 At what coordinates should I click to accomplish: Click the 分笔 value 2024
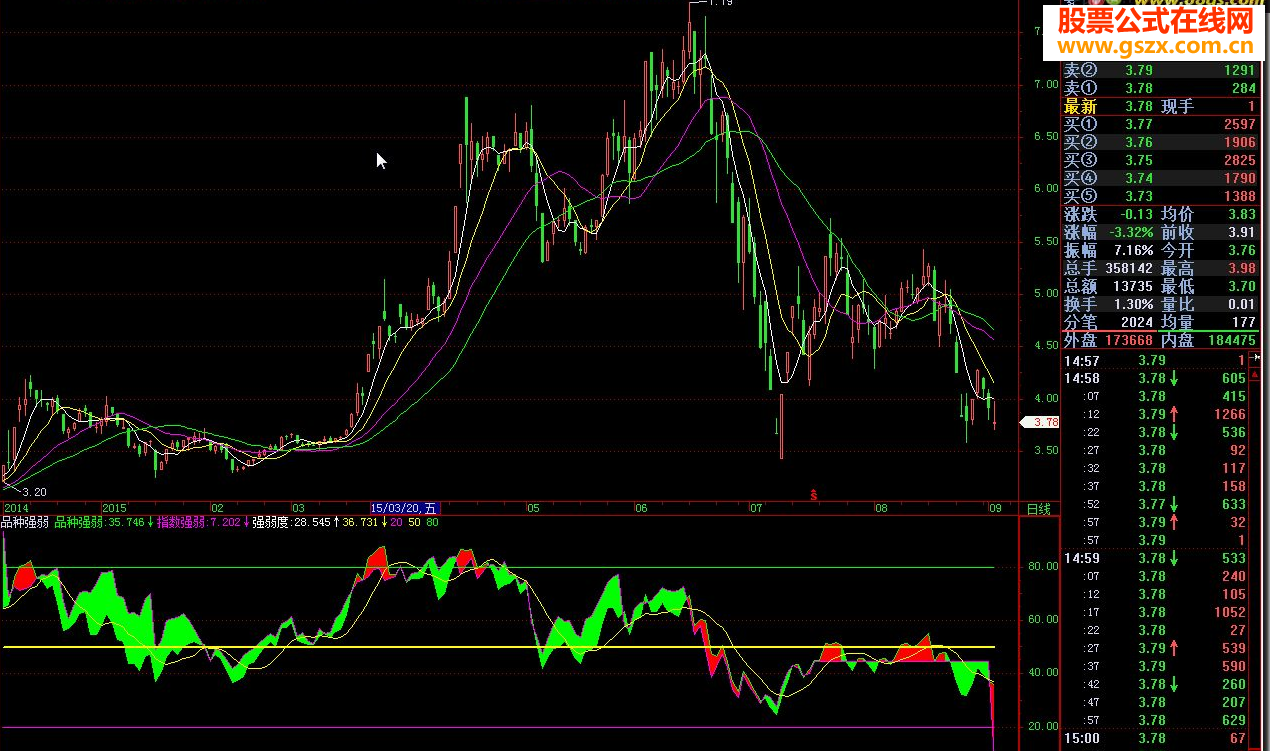pyautogui.click(x=1136, y=322)
